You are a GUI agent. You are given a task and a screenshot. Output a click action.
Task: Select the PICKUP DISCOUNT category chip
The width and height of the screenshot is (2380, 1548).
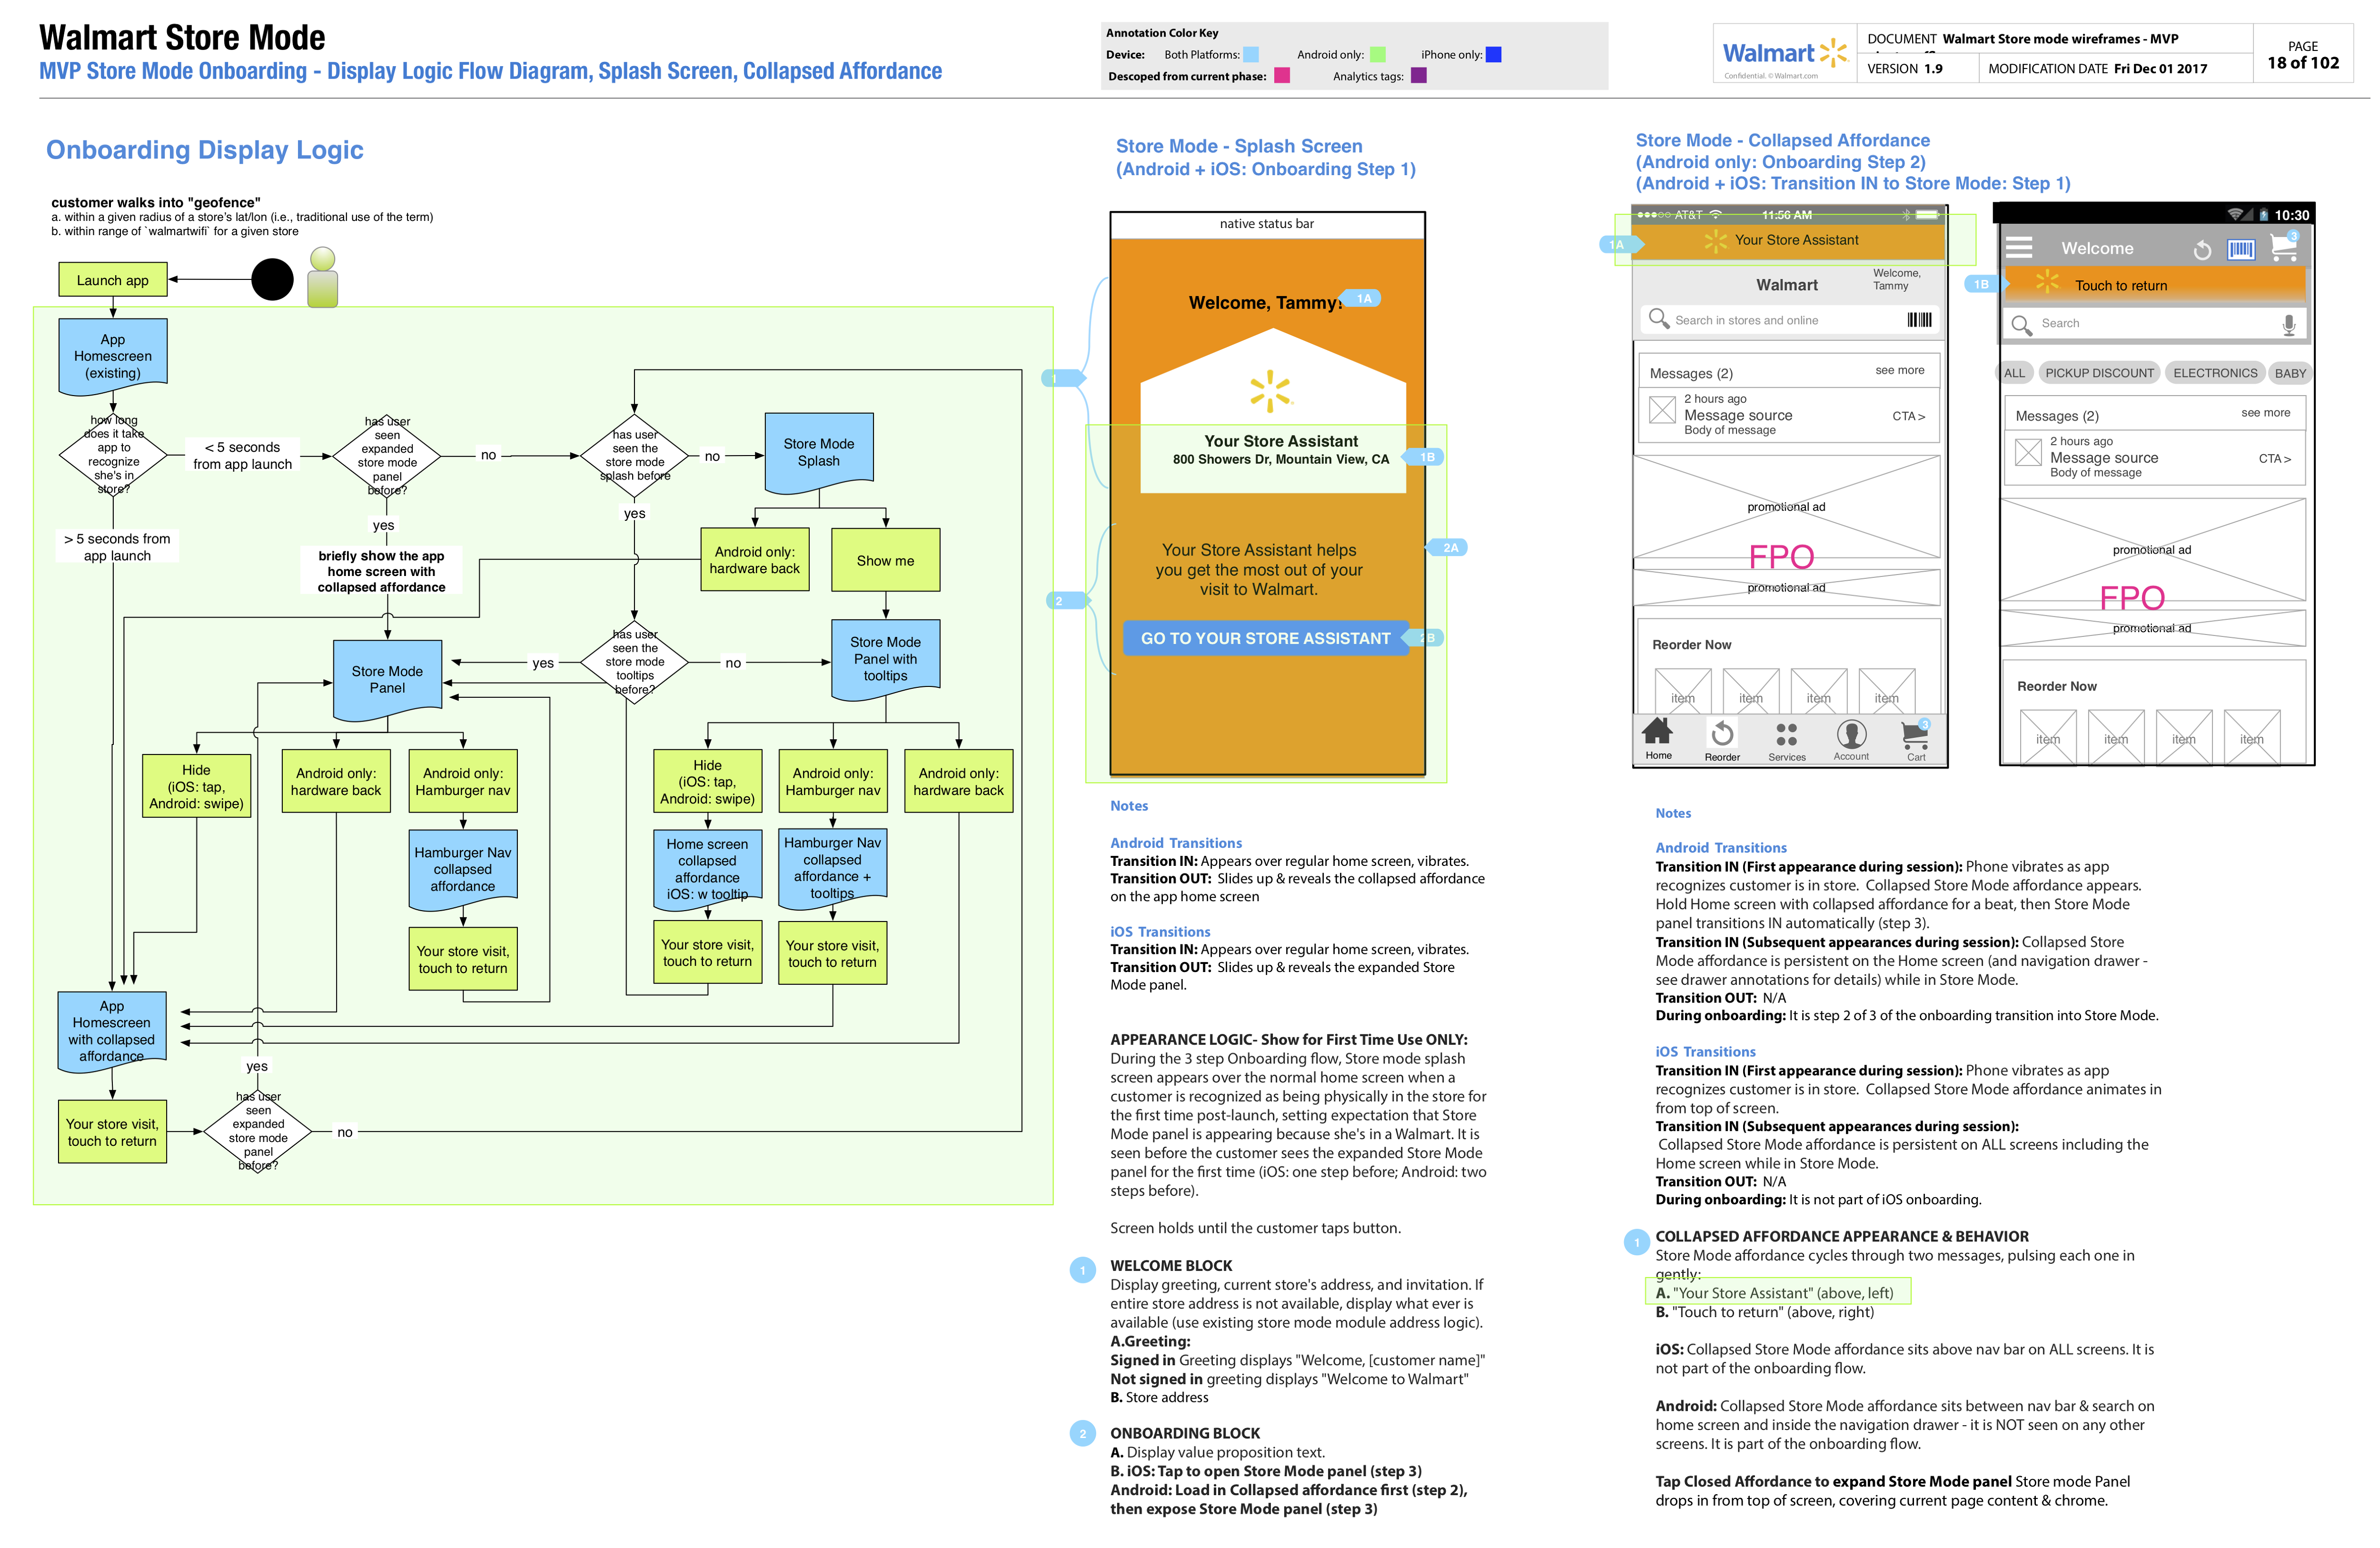2099,373
